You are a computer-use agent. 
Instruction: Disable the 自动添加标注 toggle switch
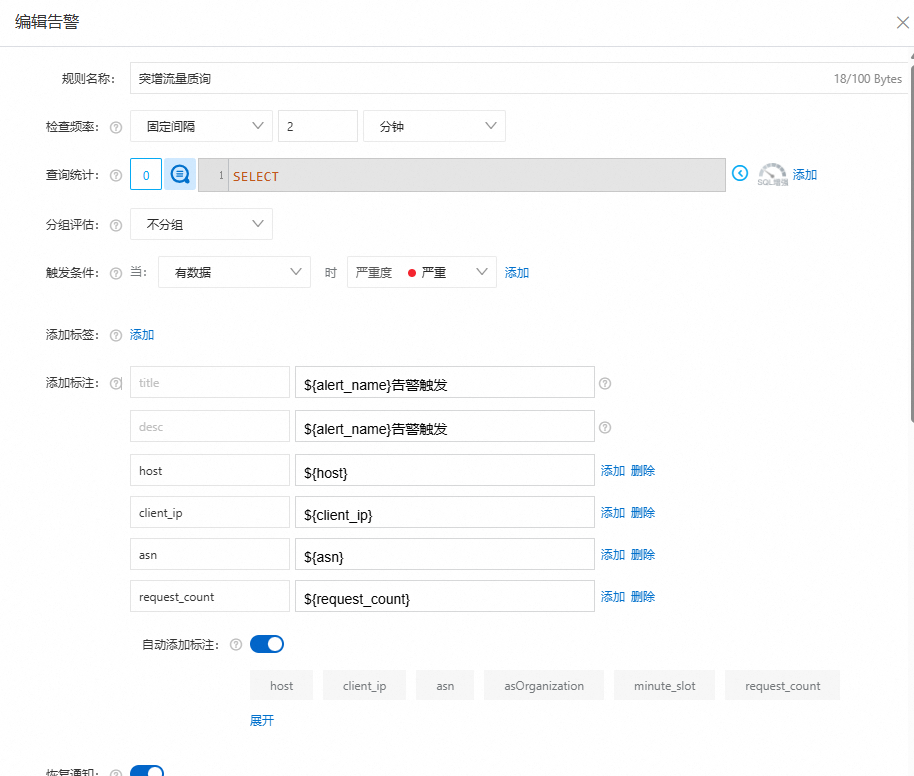click(x=265, y=645)
